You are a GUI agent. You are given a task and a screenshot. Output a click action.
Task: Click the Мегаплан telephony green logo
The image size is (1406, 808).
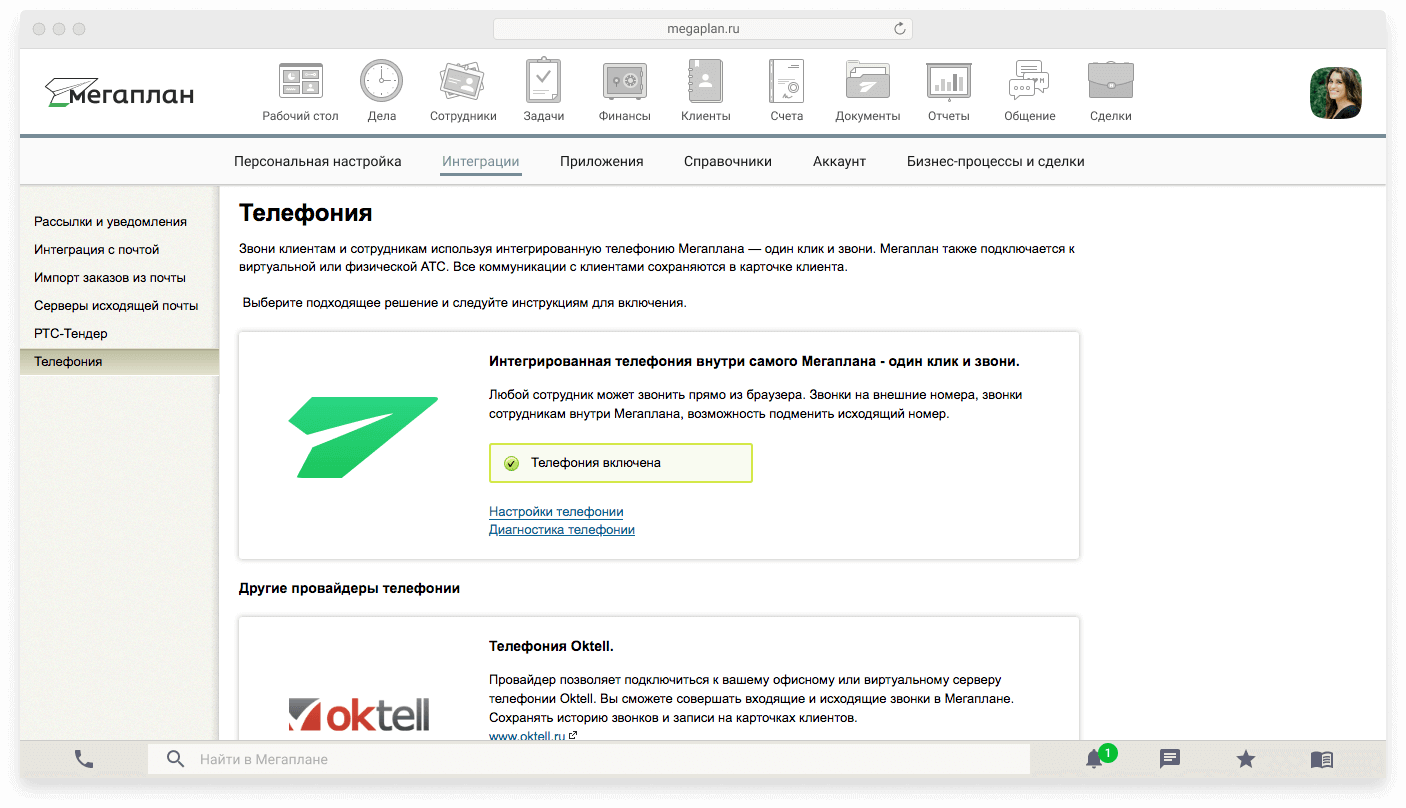pyautogui.click(x=363, y=437)
